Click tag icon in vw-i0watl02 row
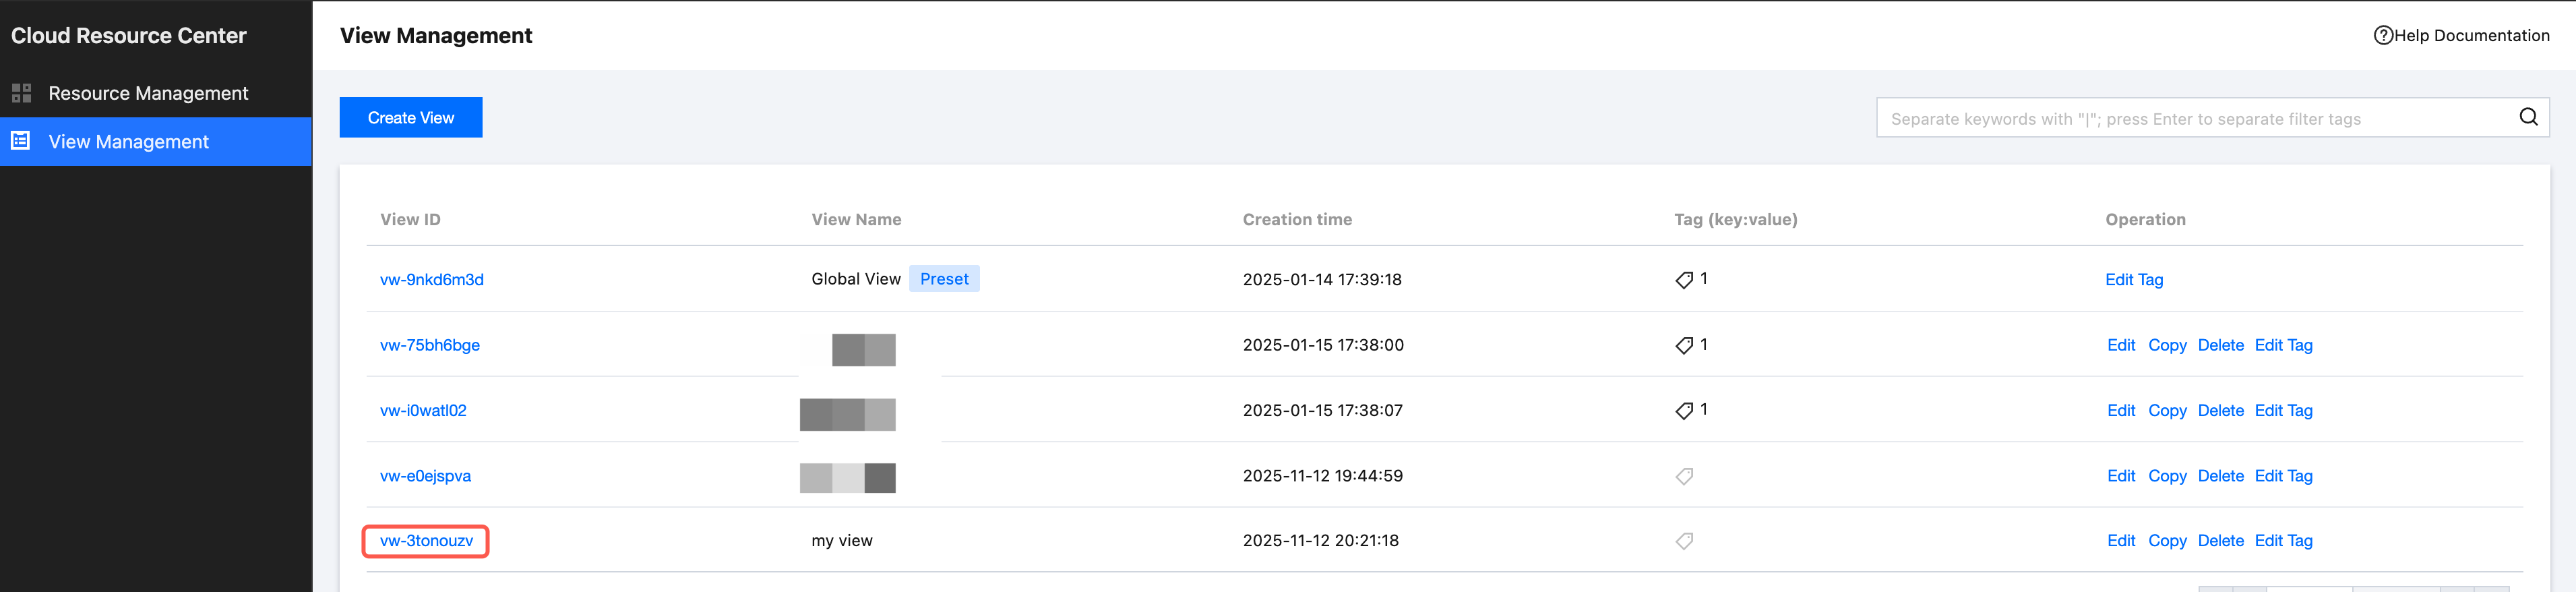2576x592 pixels. pyautogui.click(x=1684, y=411)
